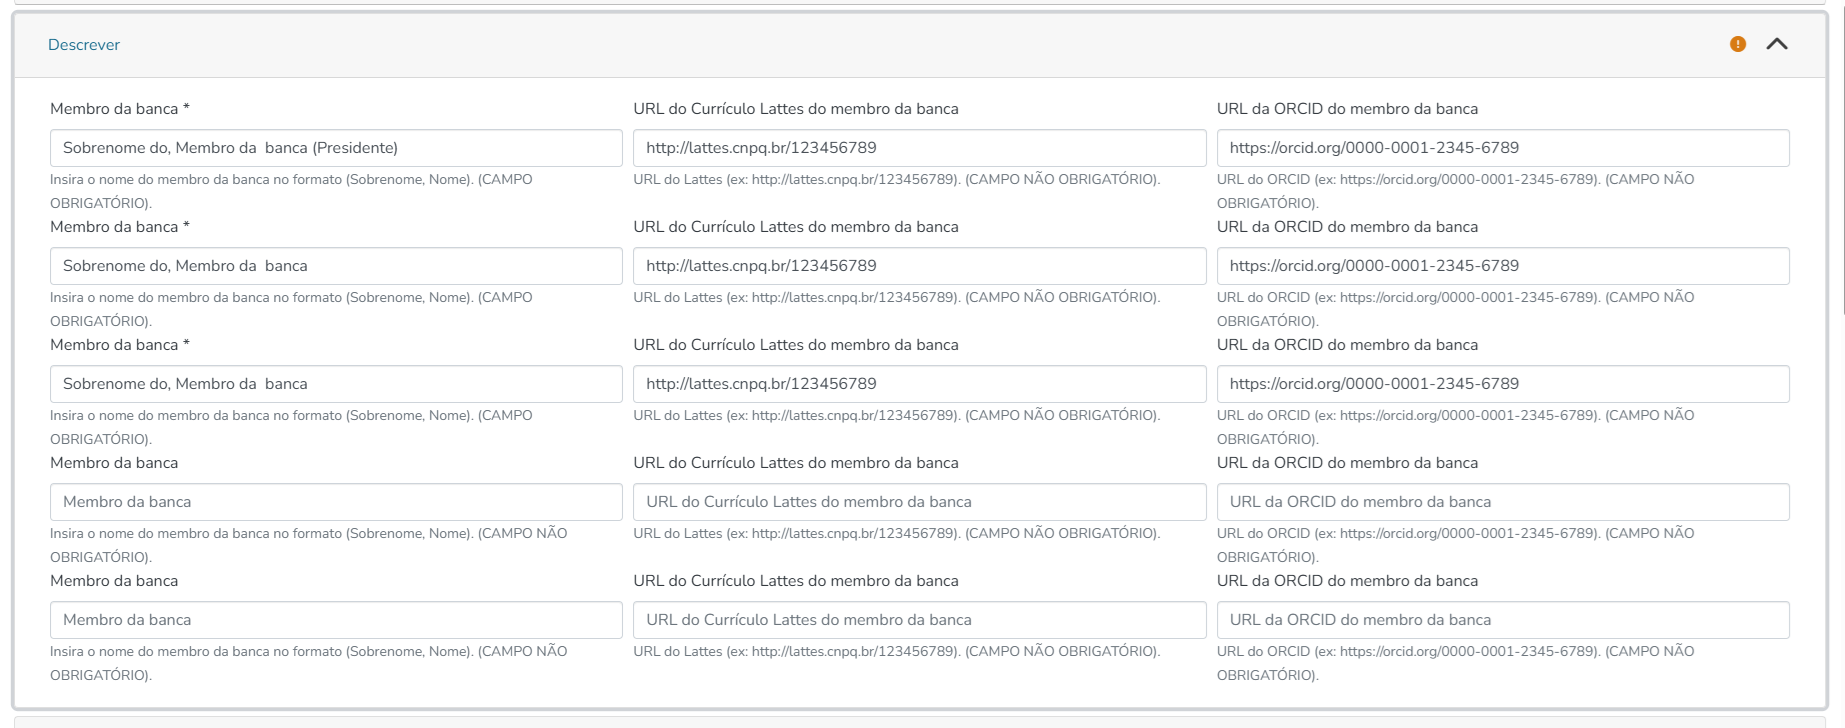Click the fourth row empty 'Membro da banca' field
1845x728 pixels.
[336, 502]
